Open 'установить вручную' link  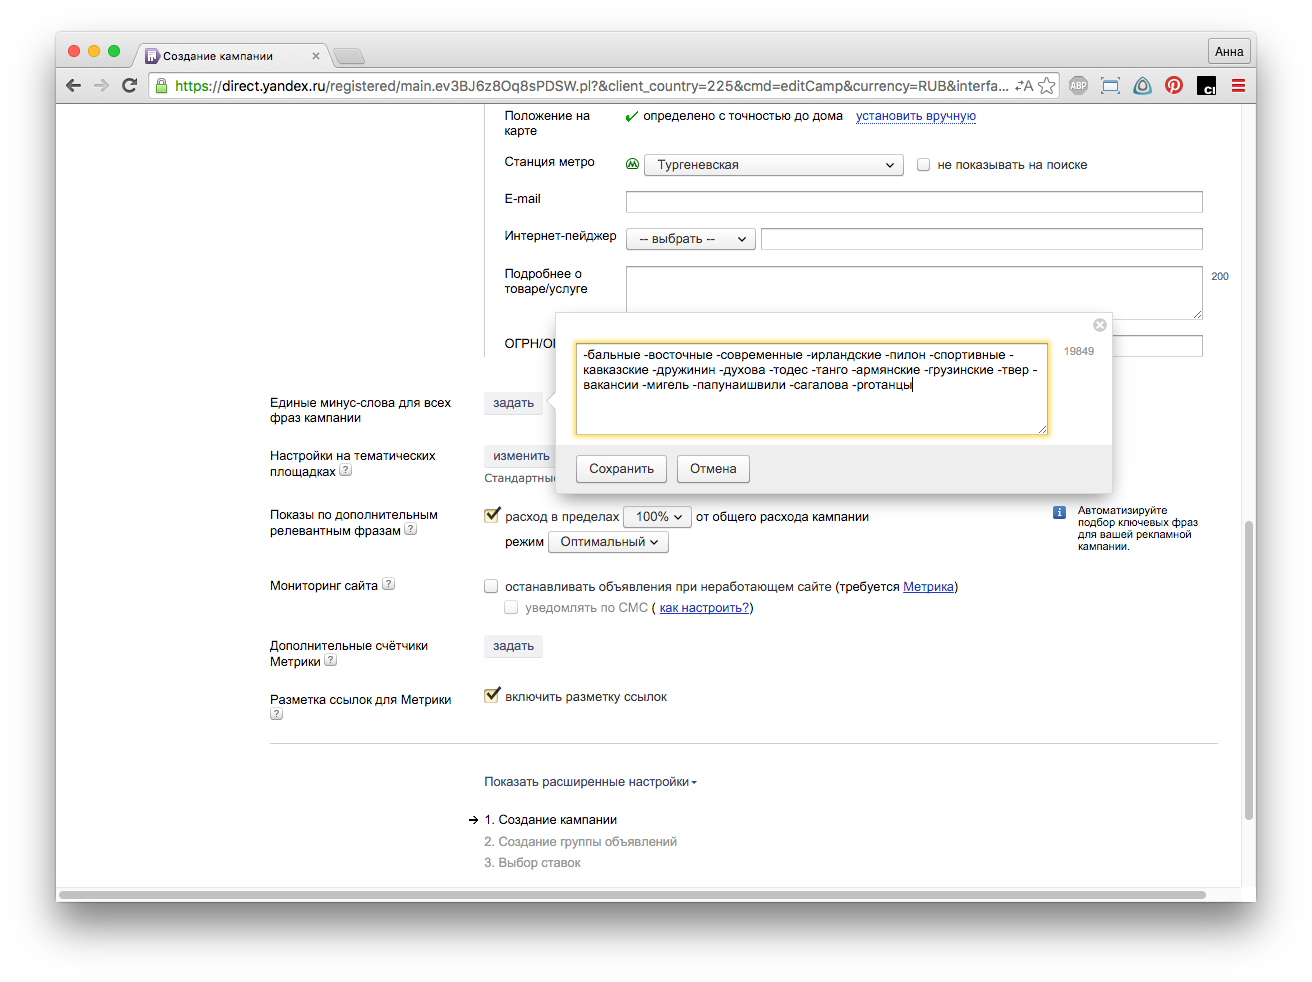point(915,116)
